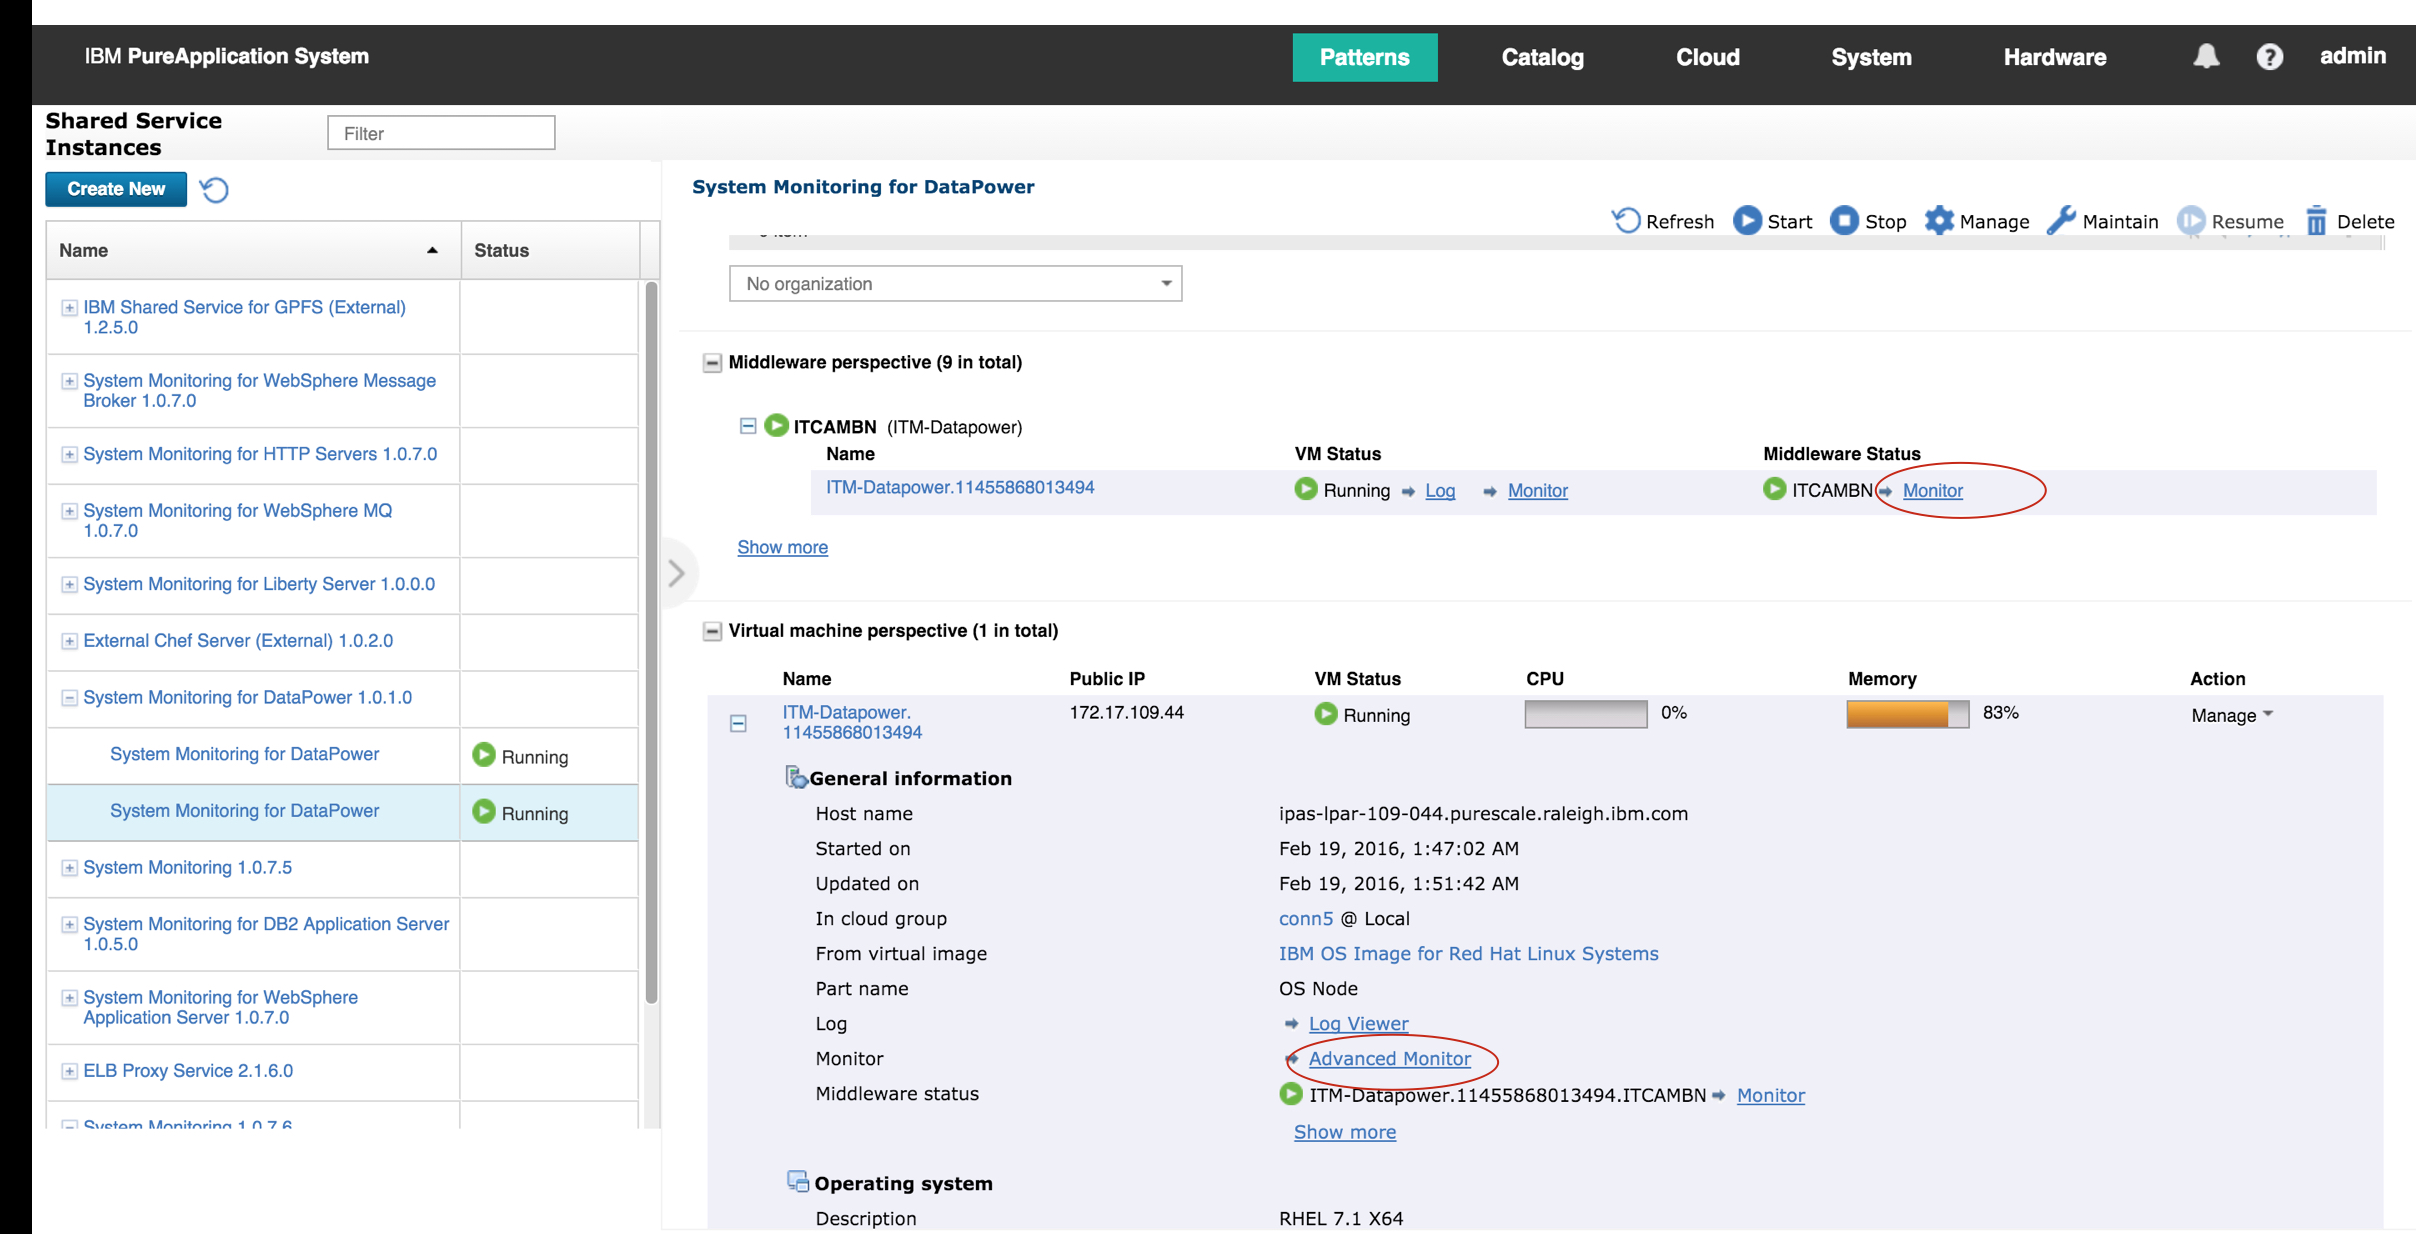
Task: Click the General information section icon
Action: [x=796, y=777]
